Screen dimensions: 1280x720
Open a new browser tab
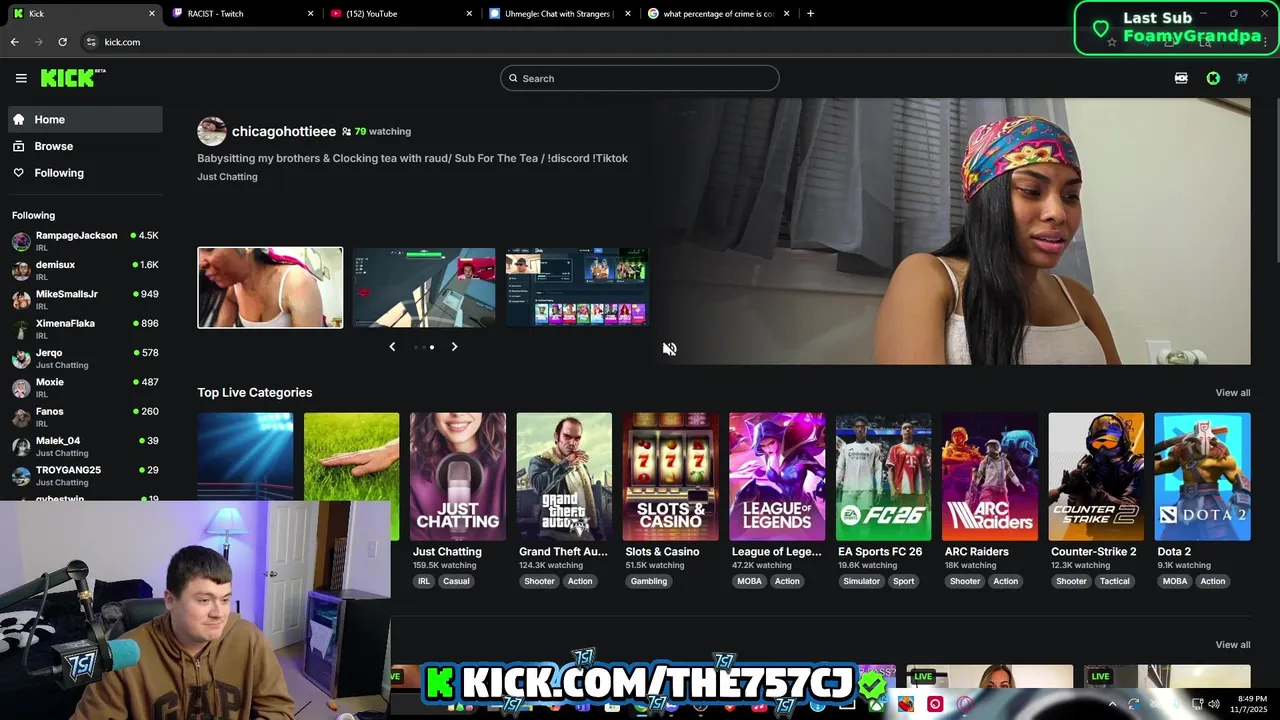[x=810, y=14]
